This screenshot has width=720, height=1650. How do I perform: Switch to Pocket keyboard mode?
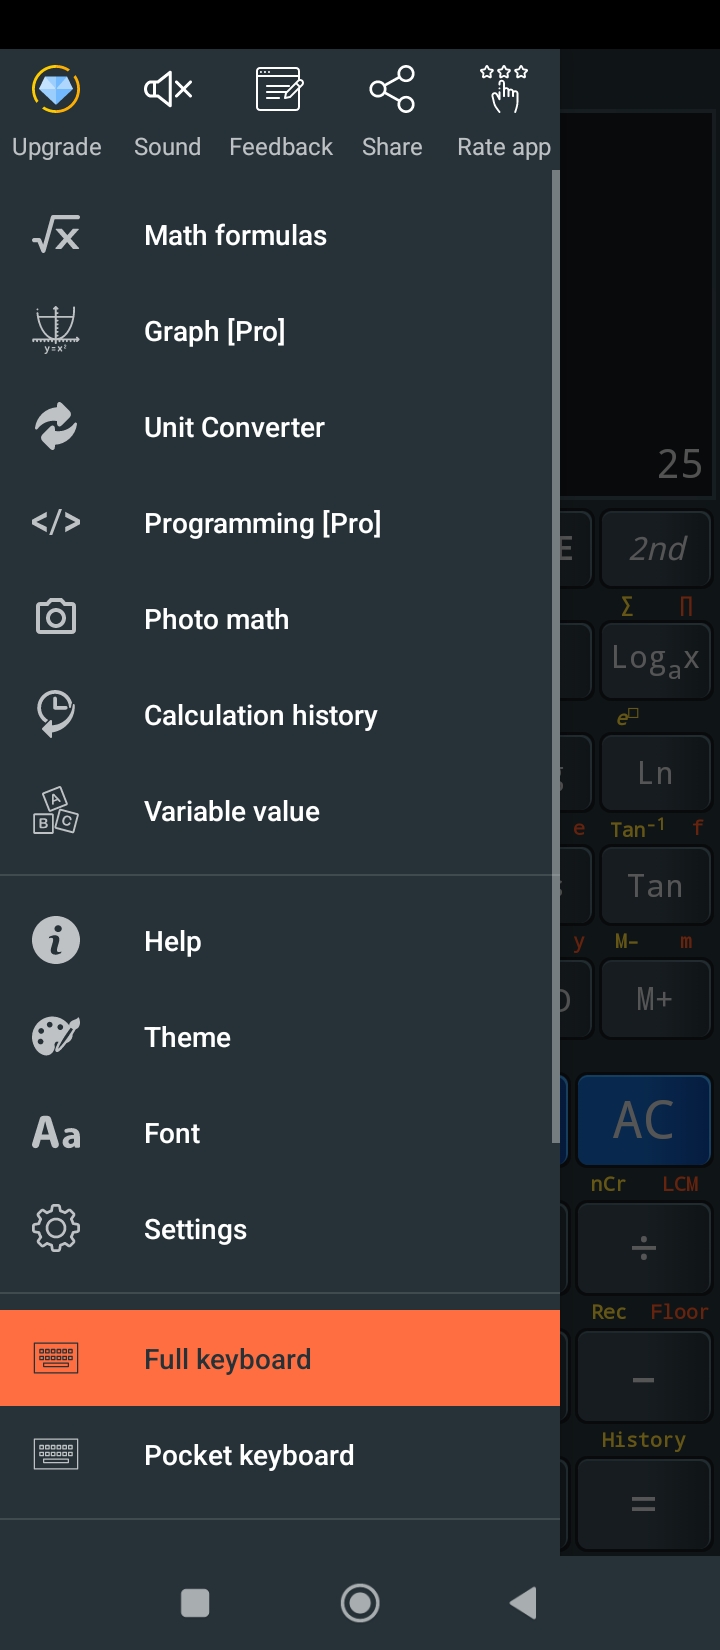(280, 1455)
